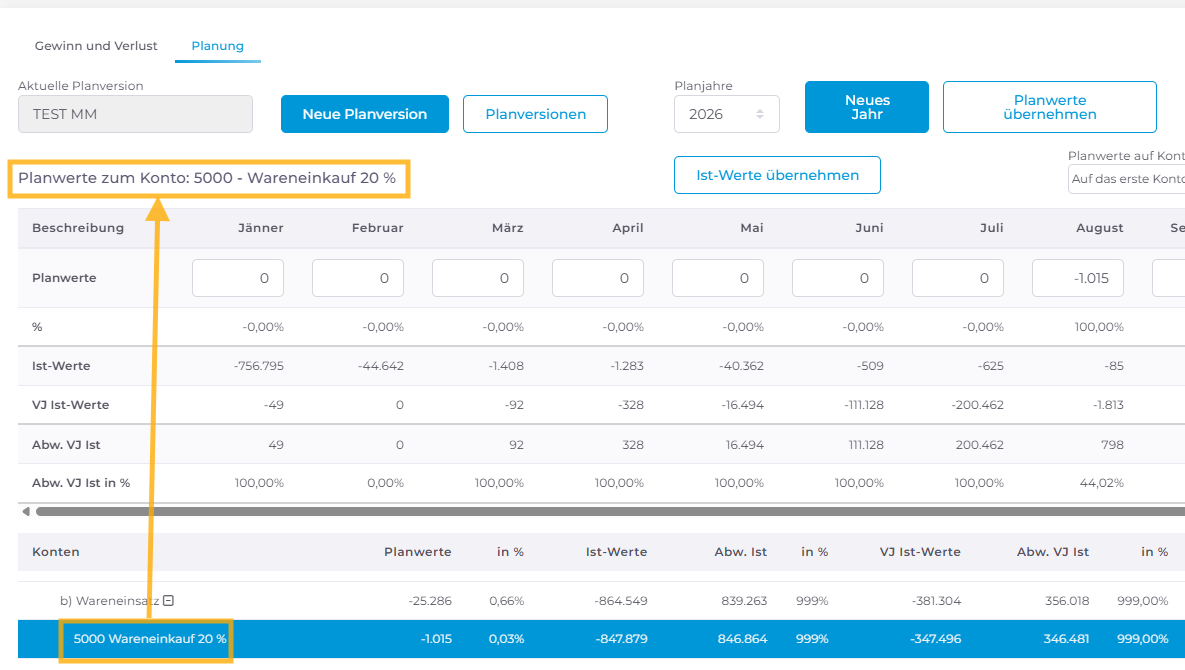The image size is (1185, 670).
Task: Click Planwerte übernehmen button
Action: (1050, 107)
